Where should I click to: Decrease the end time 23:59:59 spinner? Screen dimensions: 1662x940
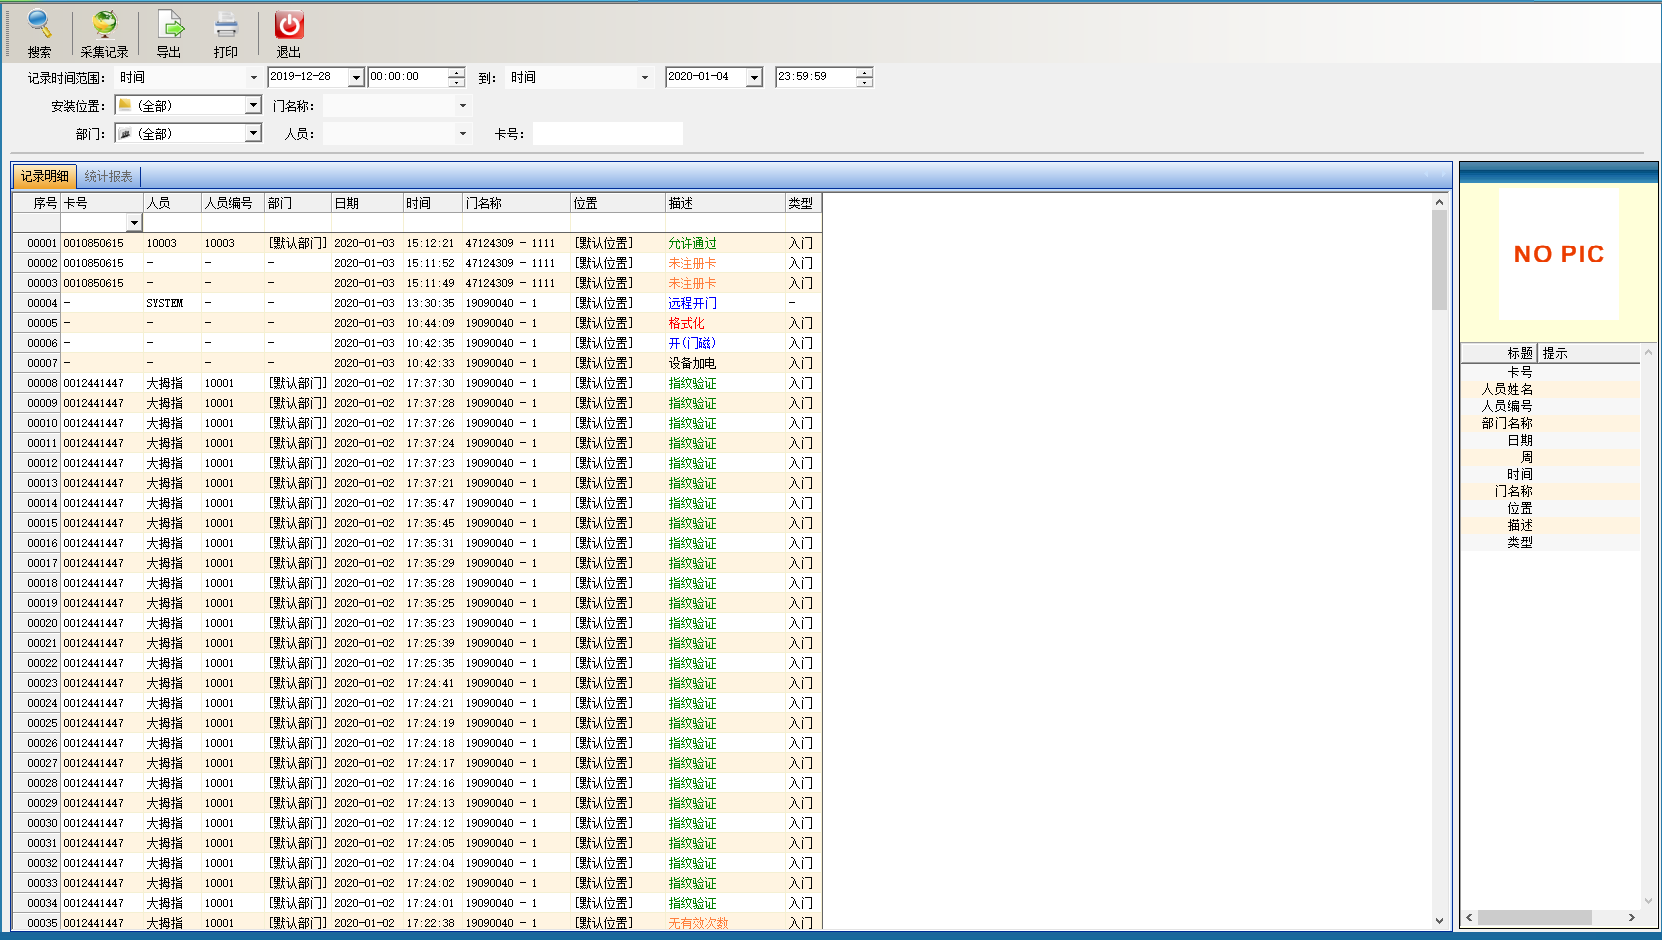864,82
